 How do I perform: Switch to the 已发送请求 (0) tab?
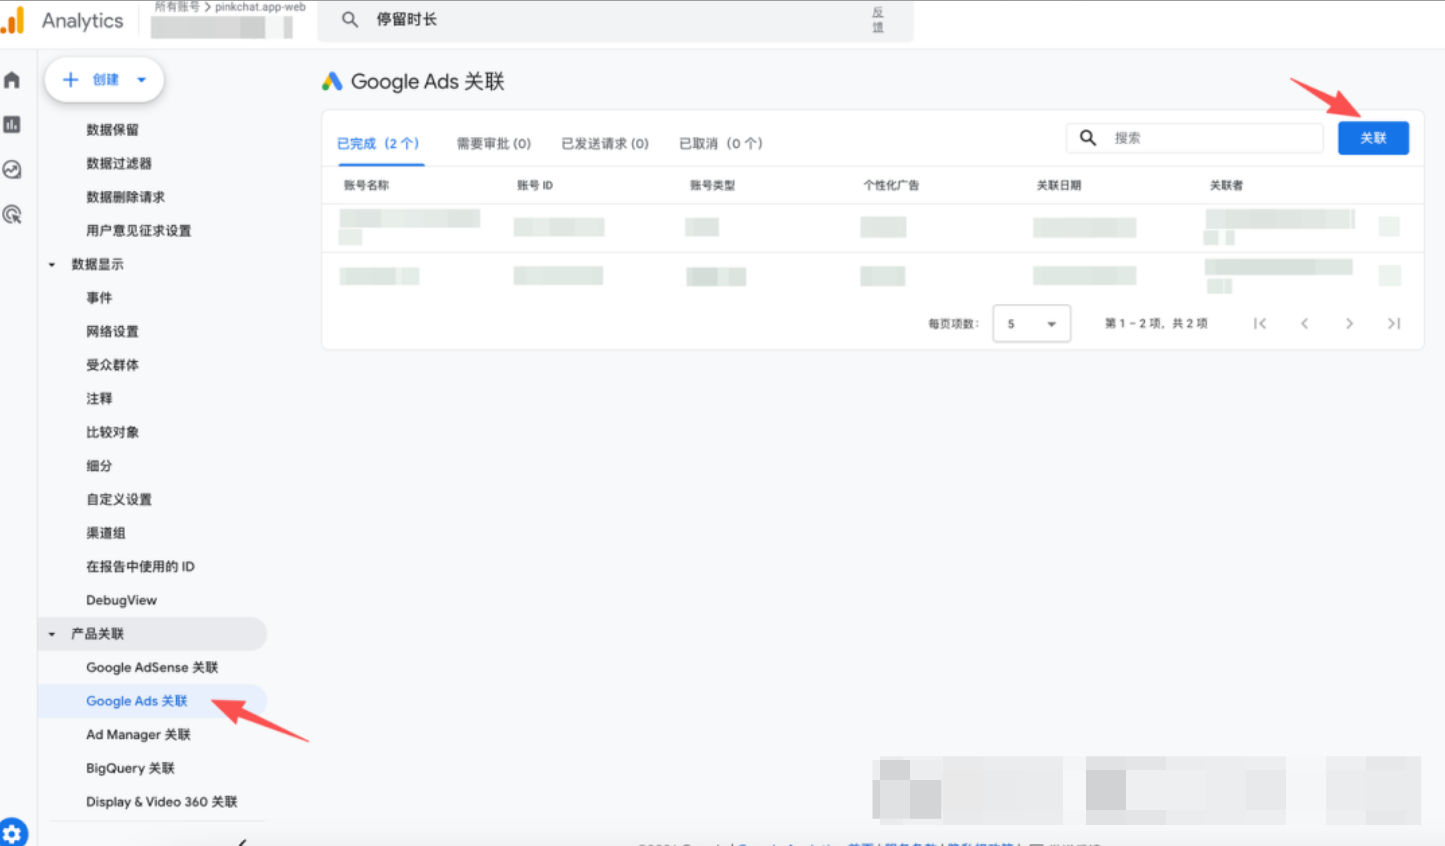click(605, 142)
